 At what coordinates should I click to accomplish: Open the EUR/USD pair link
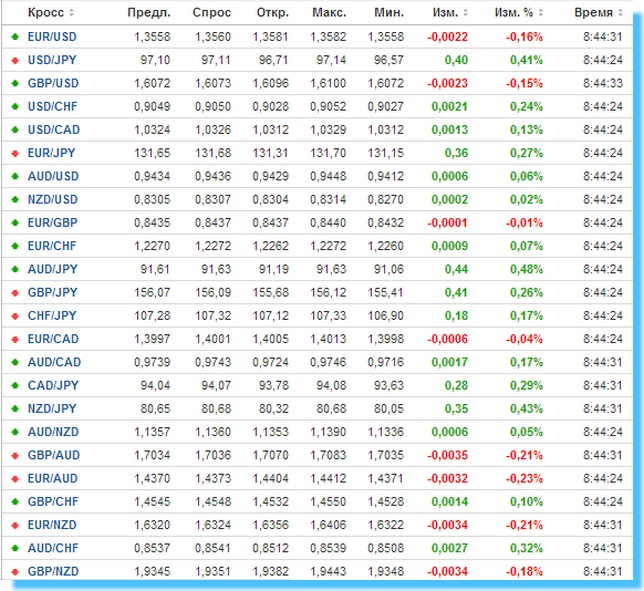coord(52,37)
